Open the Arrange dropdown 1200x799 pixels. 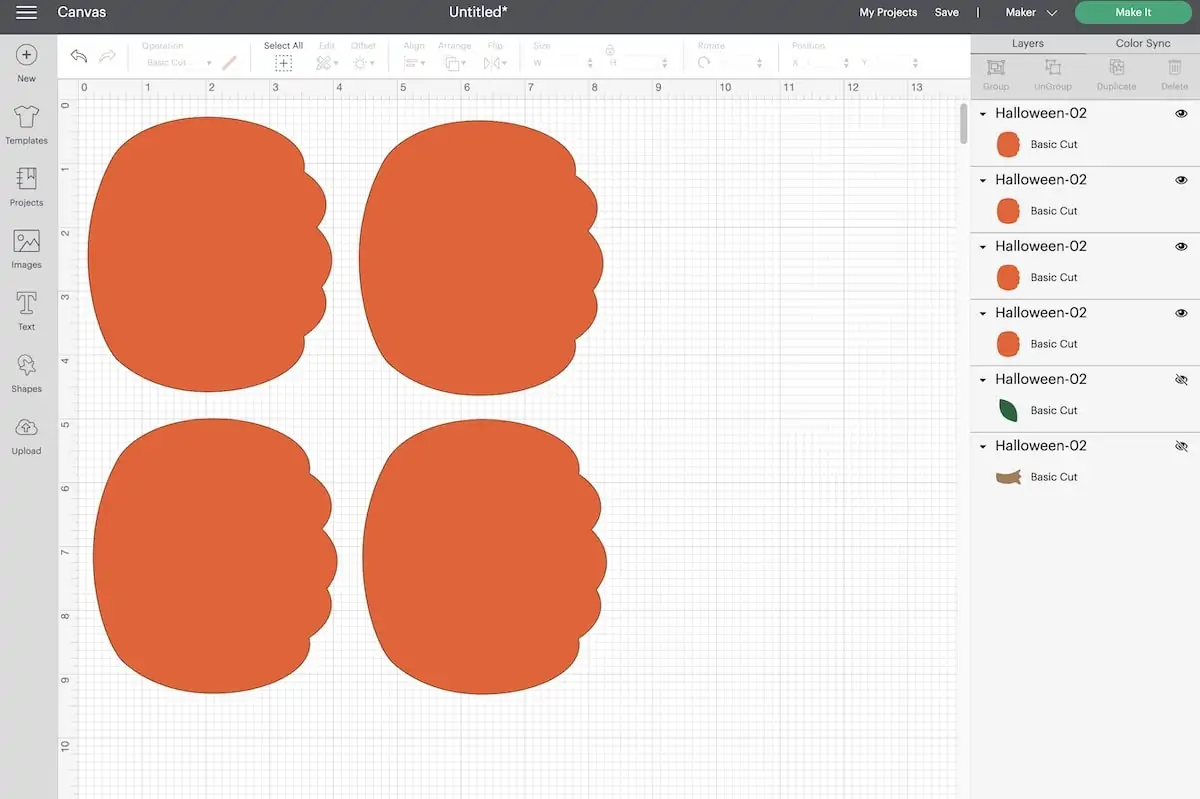coord(454,63)
